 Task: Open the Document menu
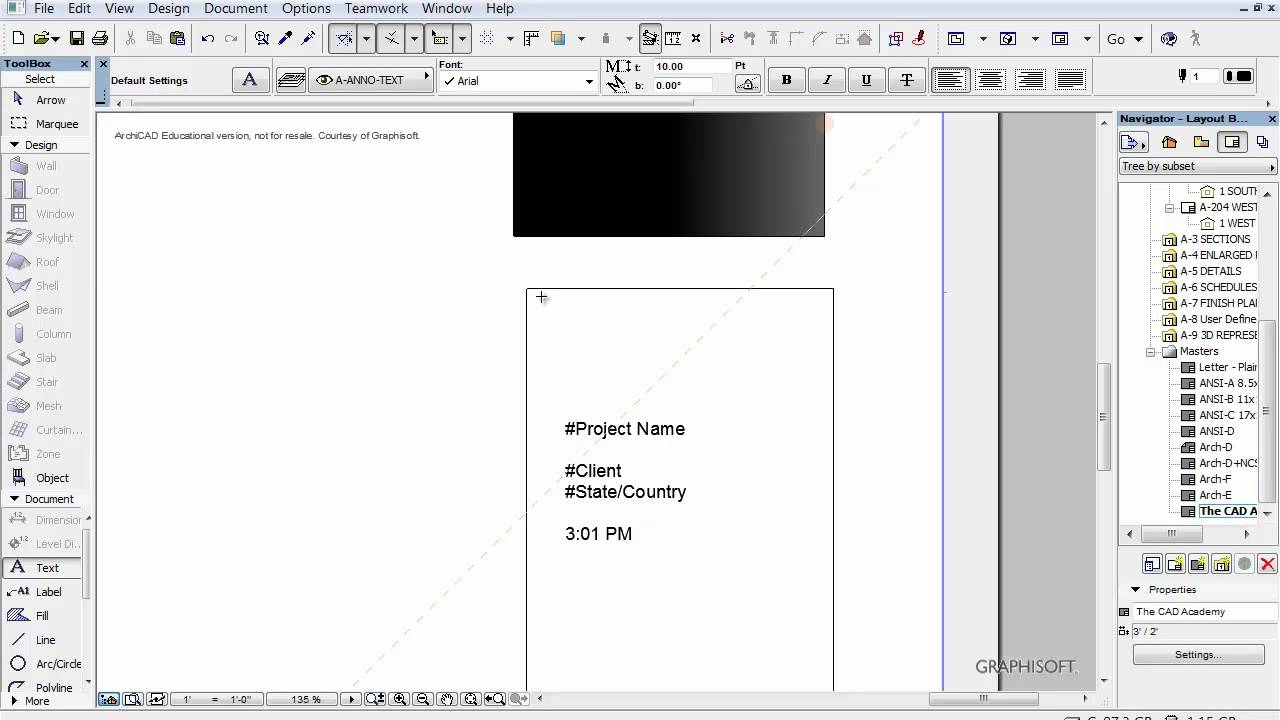(236, 8)
